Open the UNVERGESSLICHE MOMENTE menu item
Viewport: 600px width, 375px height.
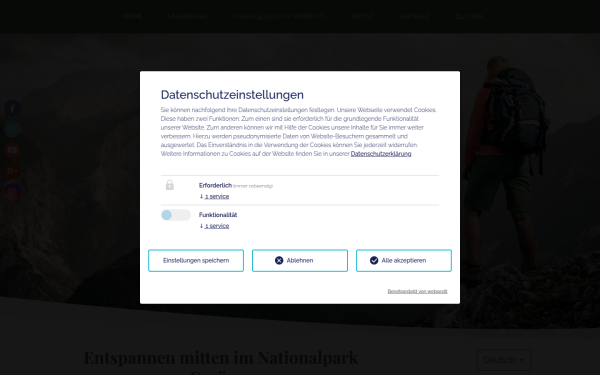279,16
